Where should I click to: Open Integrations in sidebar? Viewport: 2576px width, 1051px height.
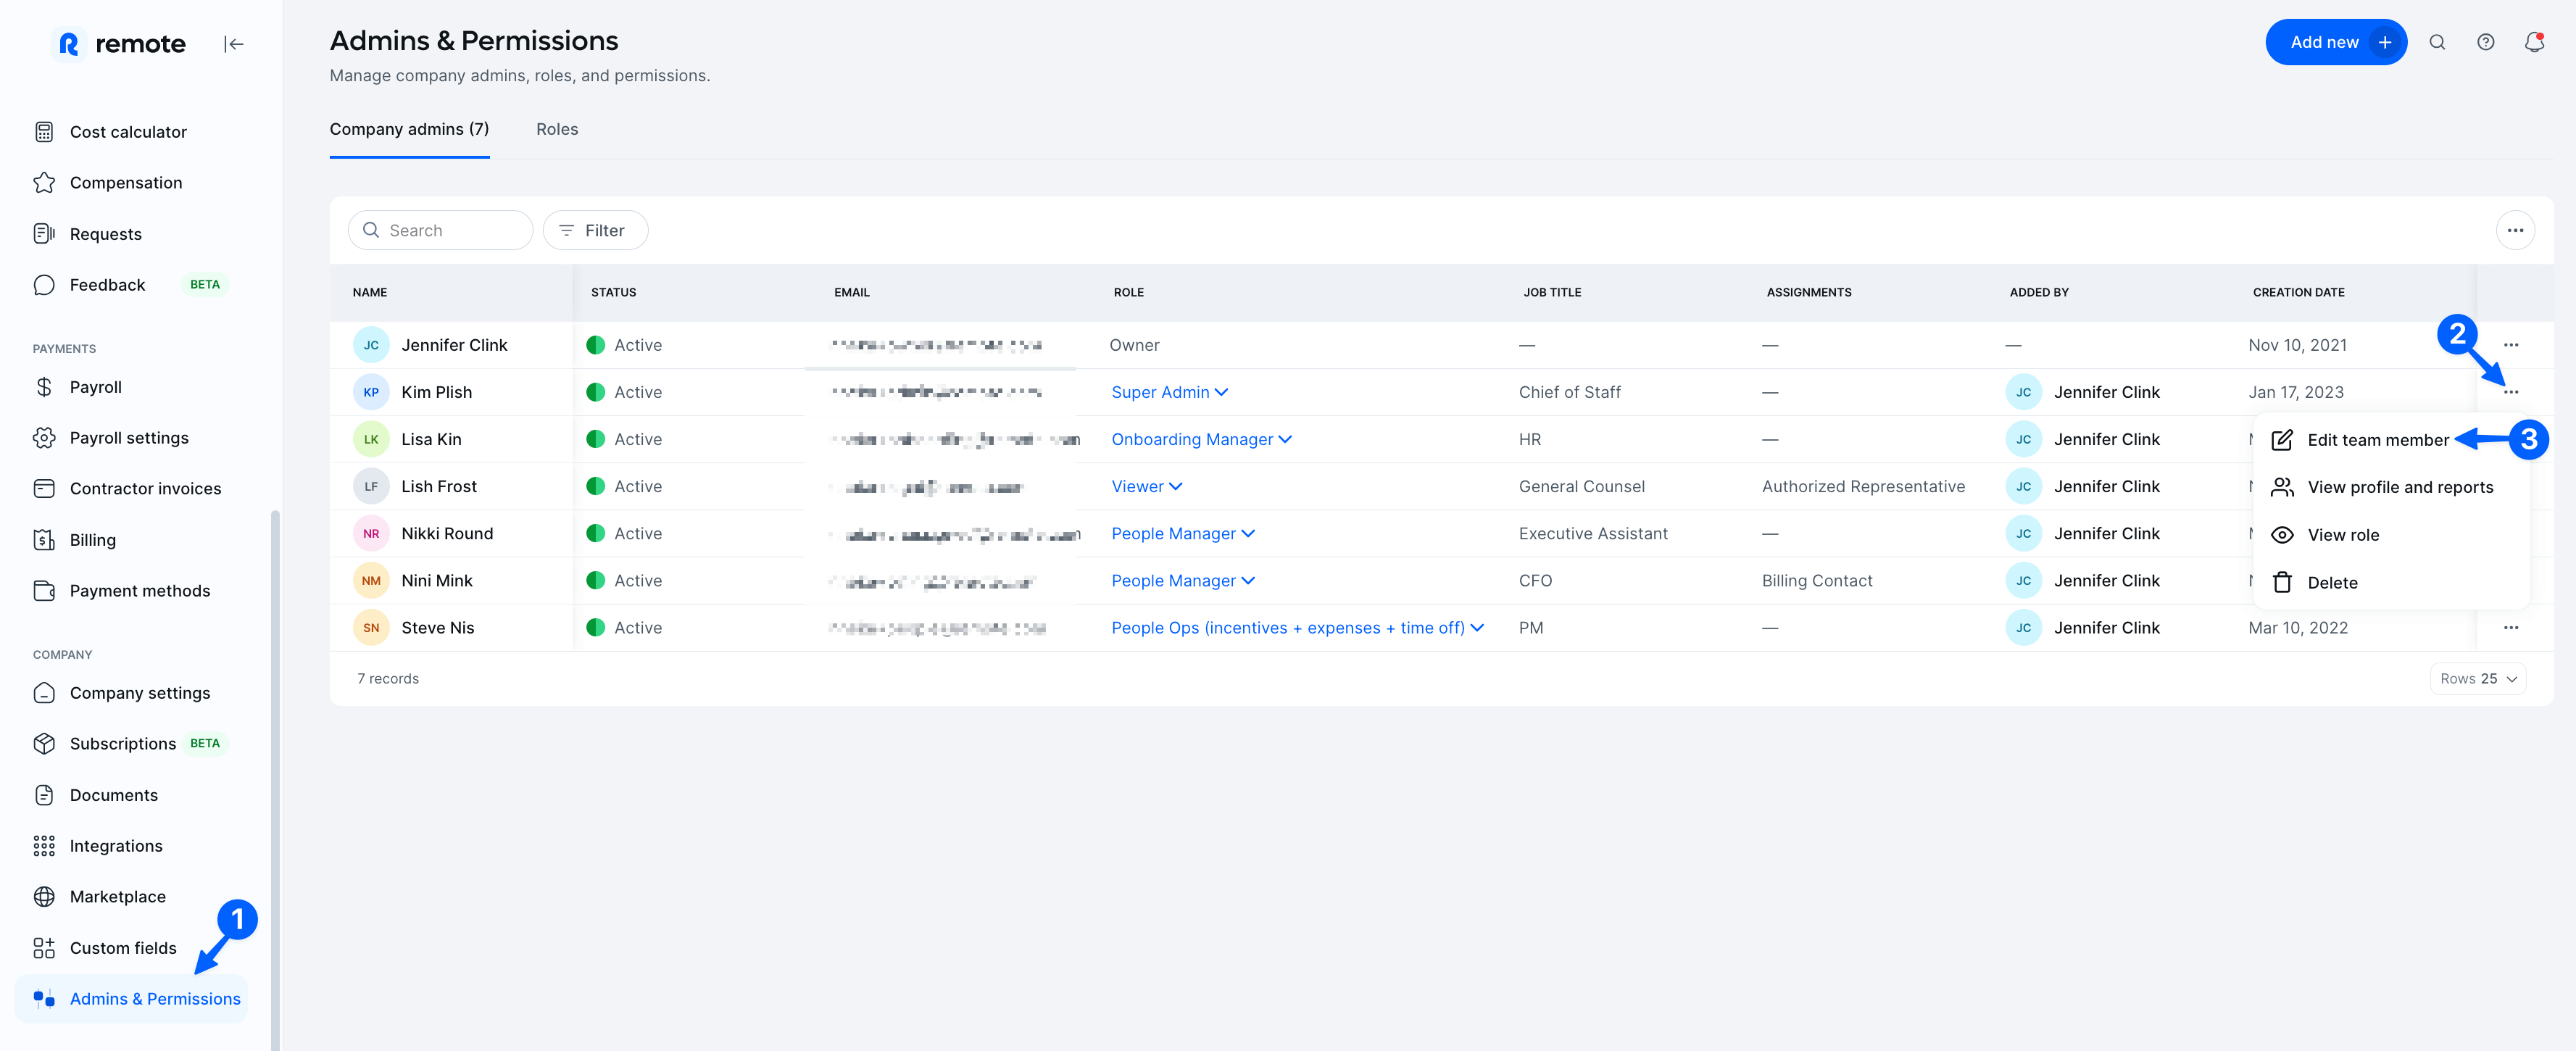tap(115, 846)
